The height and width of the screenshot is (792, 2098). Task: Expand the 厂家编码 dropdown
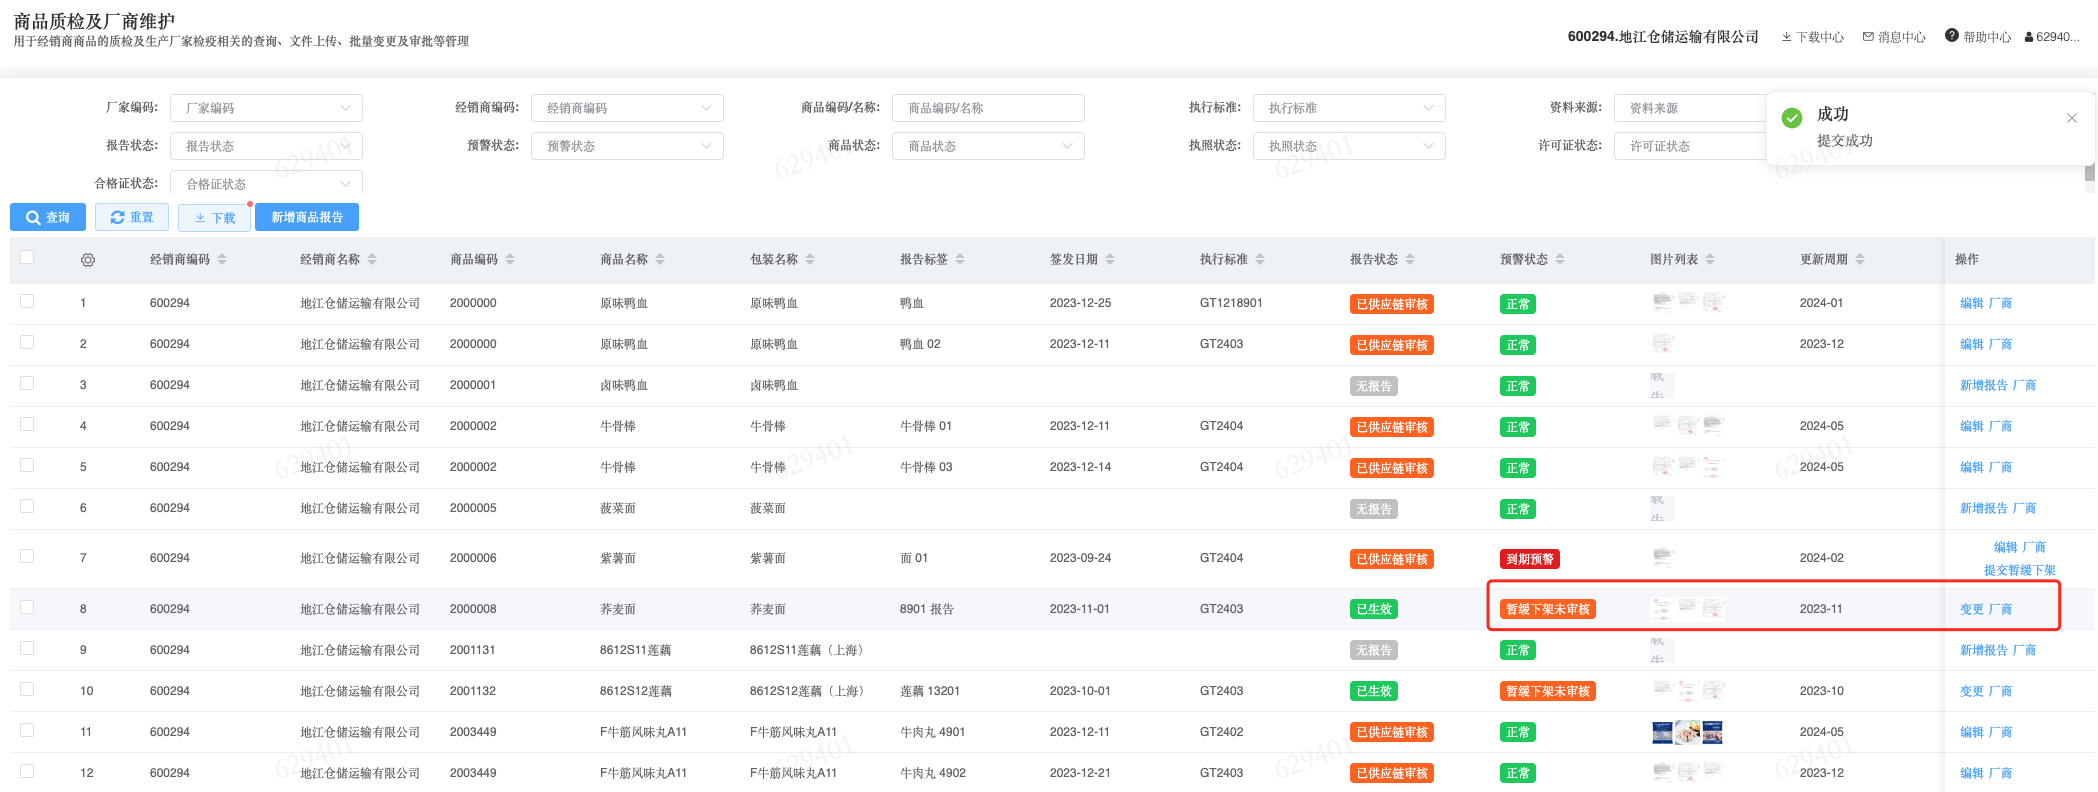pyautogui.click(x=266, y=108)
